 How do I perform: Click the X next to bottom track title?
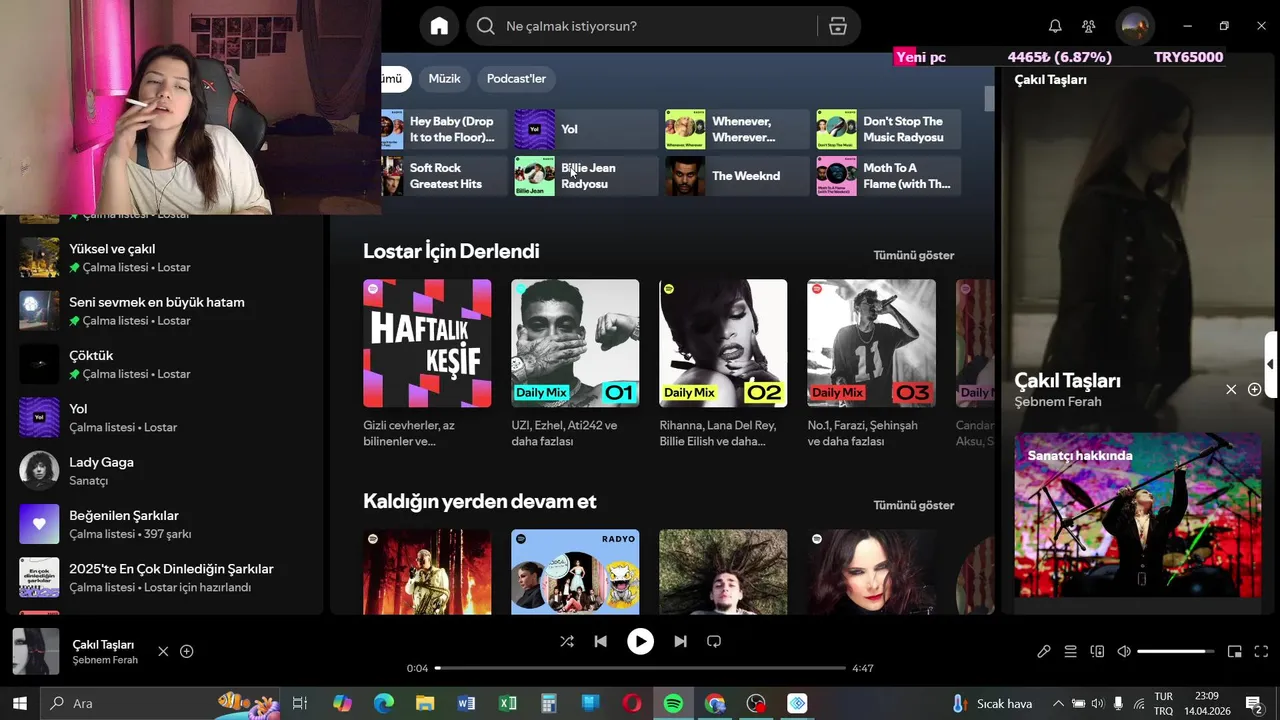(163, 651)
